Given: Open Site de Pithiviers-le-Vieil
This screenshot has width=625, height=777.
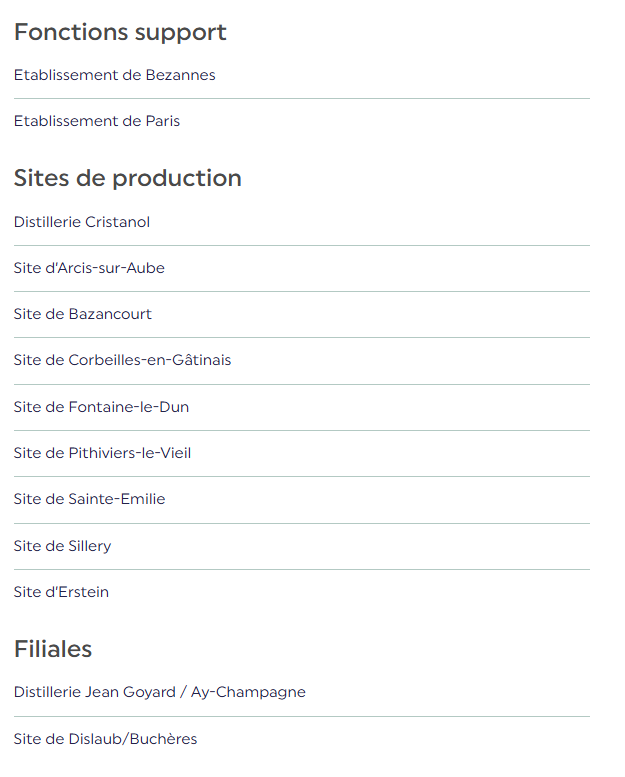Looking at the screenshot, I should (102, 453).
